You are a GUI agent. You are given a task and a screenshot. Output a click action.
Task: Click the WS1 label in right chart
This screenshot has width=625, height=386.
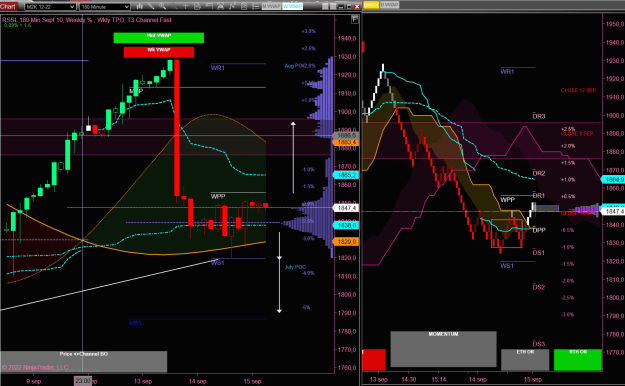point(507,266)
